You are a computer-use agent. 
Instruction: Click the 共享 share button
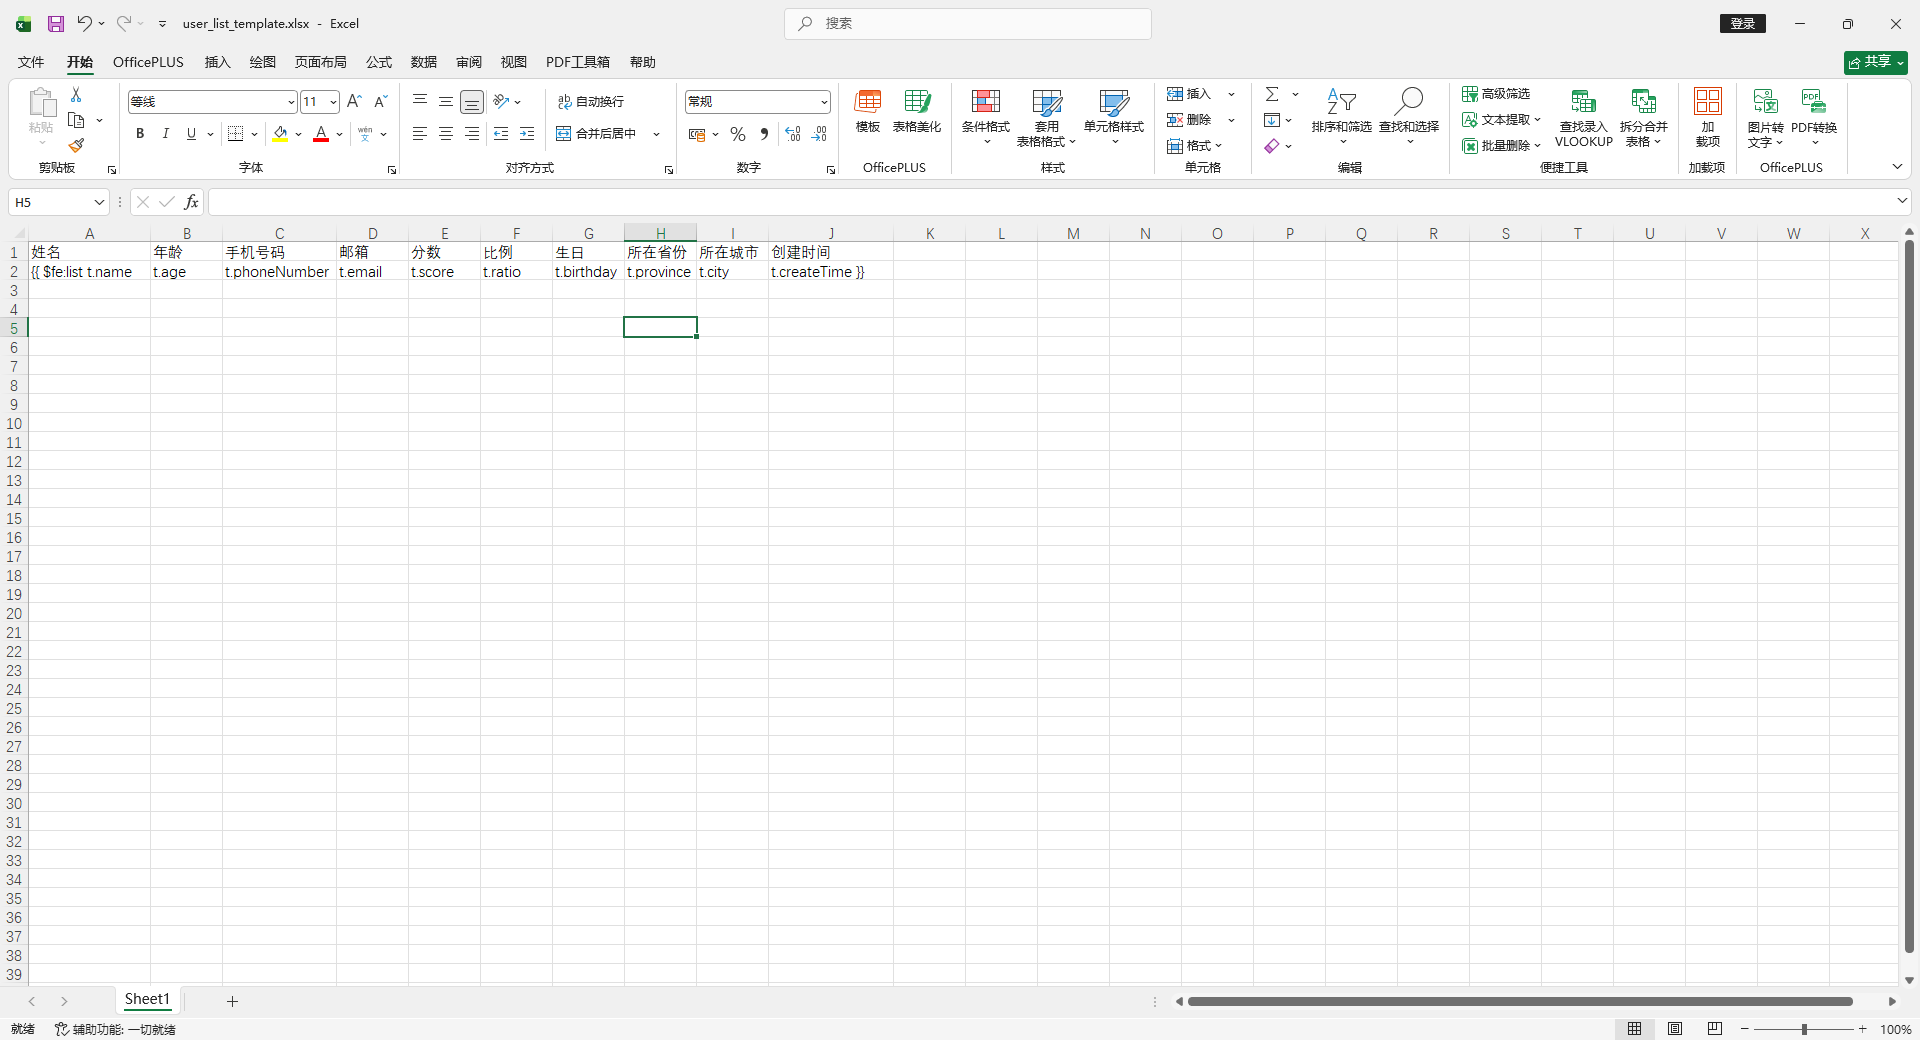point(1875,62)
